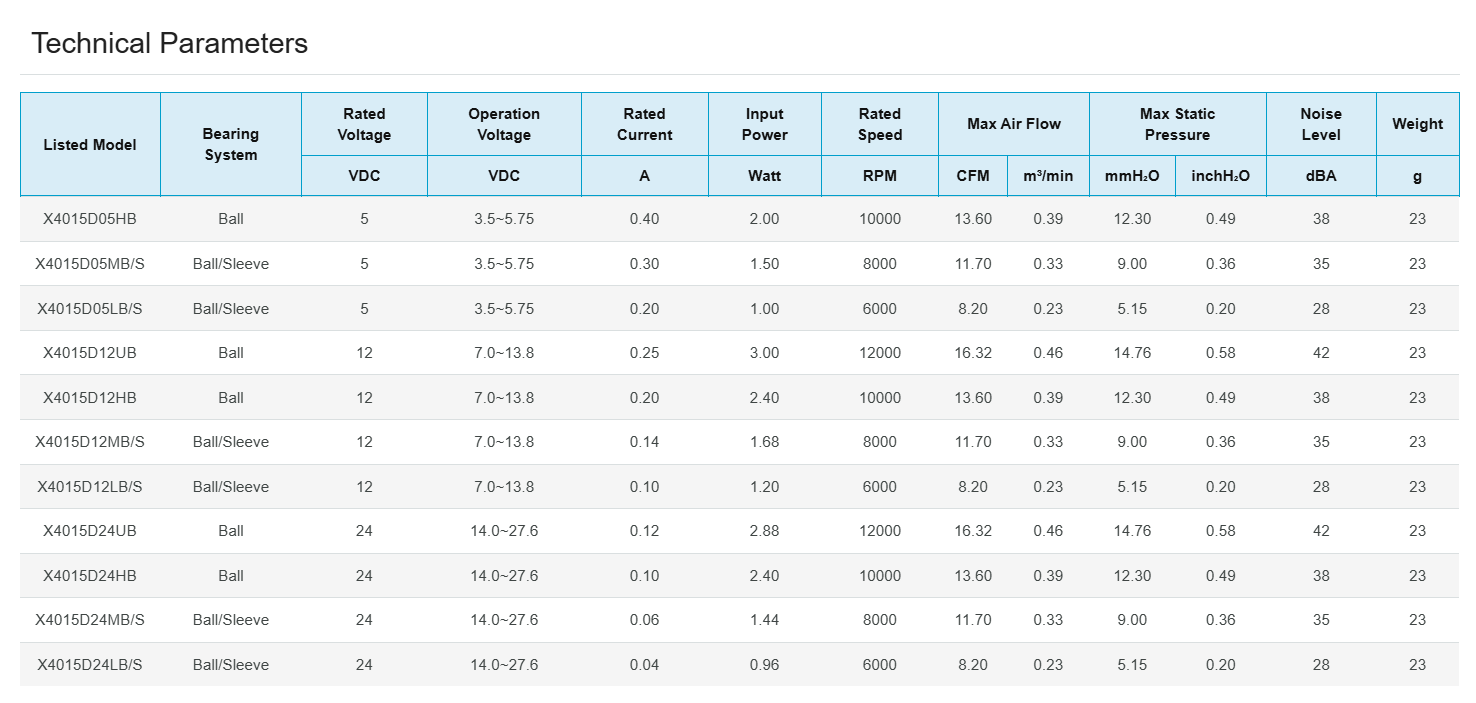Image resolution: width=1476 pixels, height=703 pixels.
Task: Select the 0.04 rated current cell
Action: coord(644,665)
